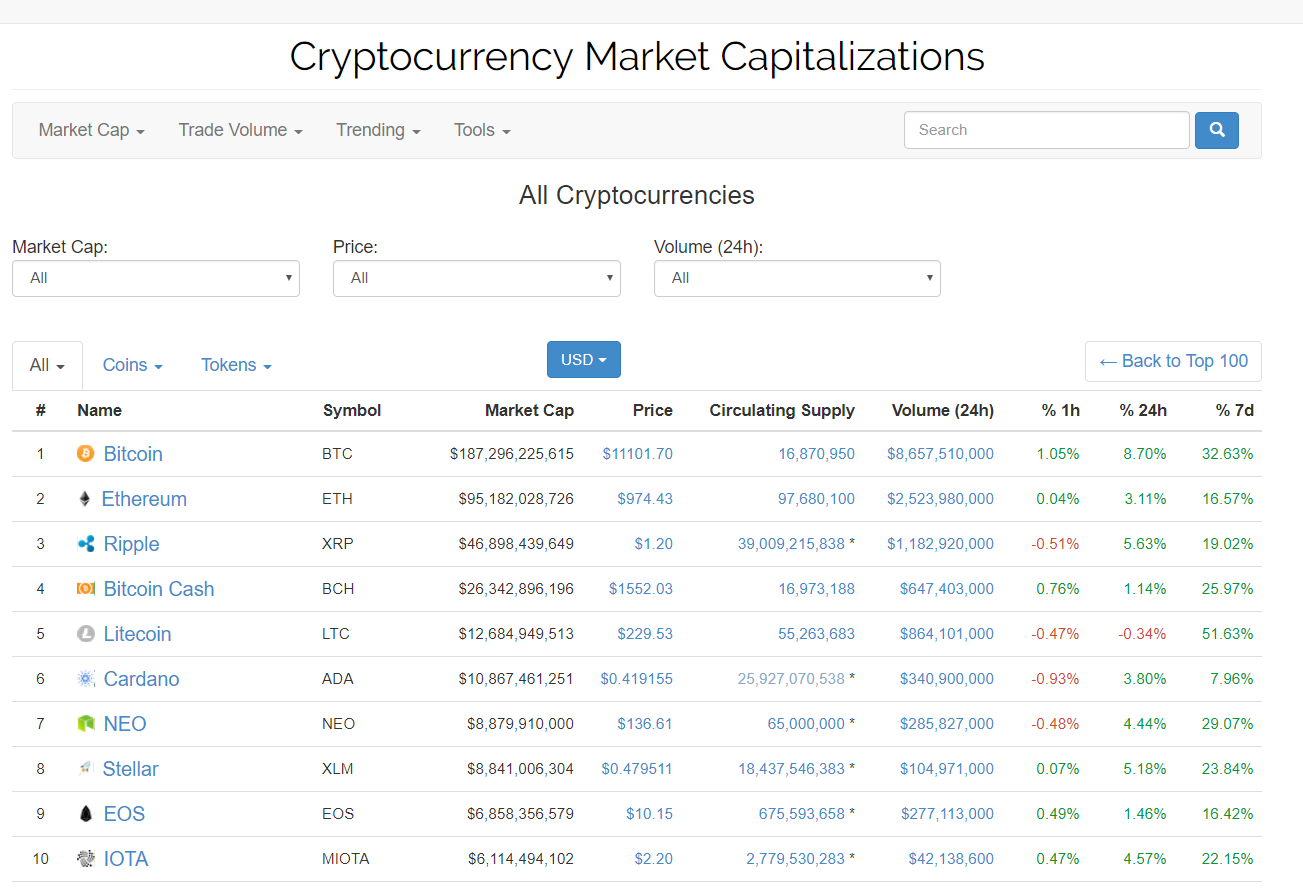Open the IOTA name link
Image resolution: width=1303 pixels, height=893 pixels.
click(126, 859)
